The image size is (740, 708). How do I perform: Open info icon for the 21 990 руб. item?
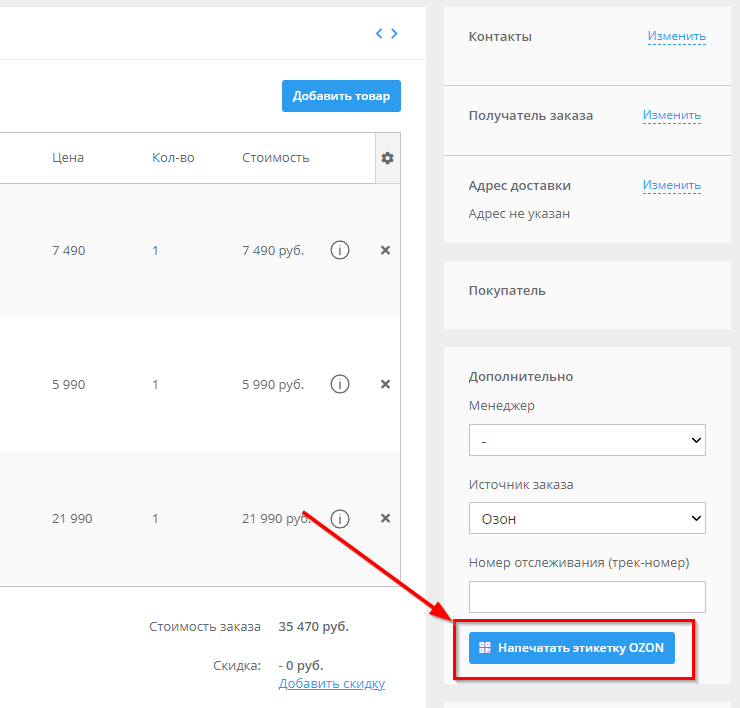pos(339,518)
